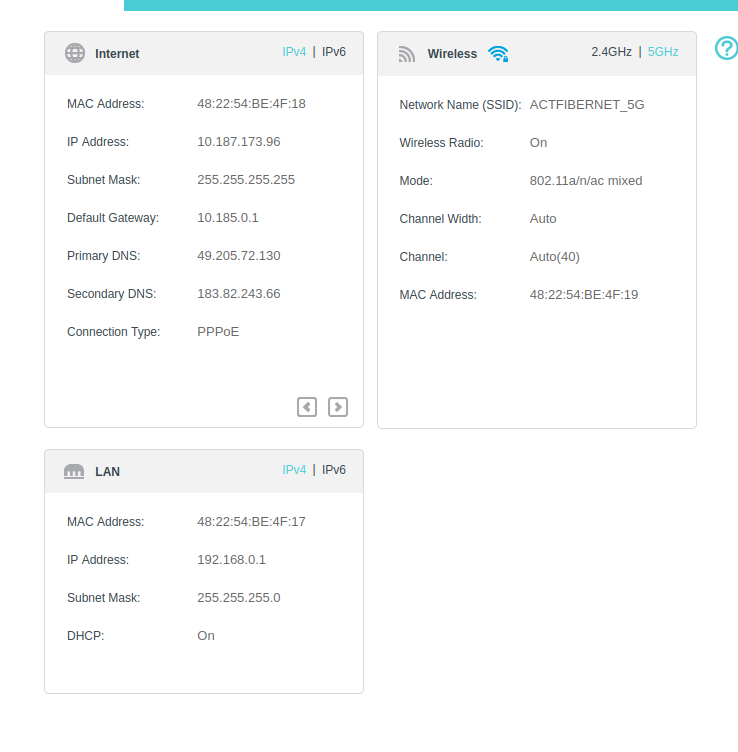Click the blue secured Wi-Fi icon
This screenshot has width=738, height=752.
click(498, 54)
